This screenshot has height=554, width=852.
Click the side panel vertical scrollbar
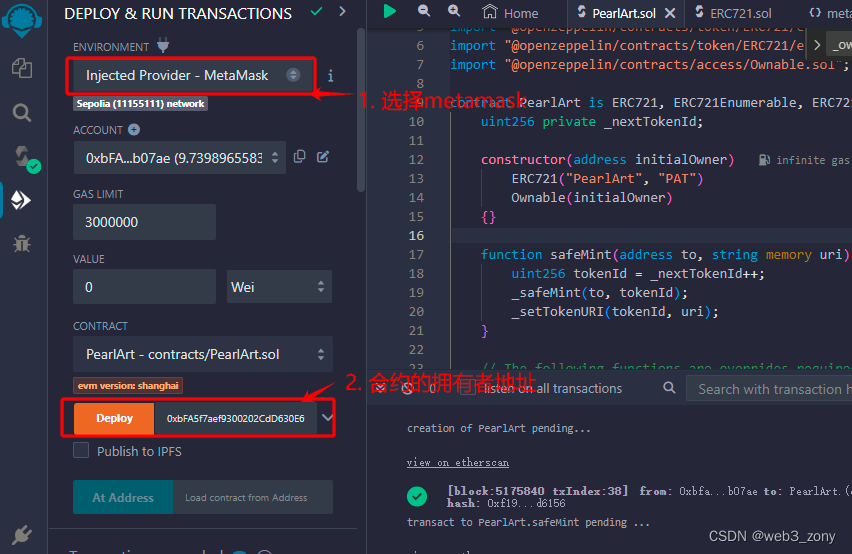click(361, 109)
